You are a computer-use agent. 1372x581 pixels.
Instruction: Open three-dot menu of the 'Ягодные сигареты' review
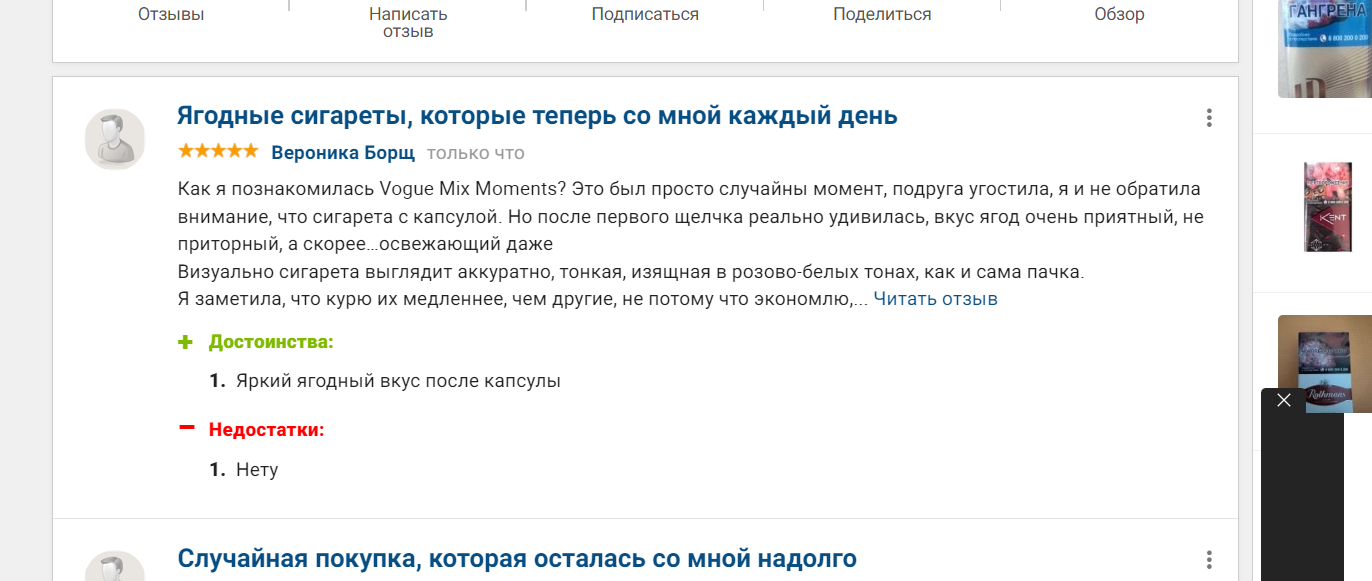point(1209,118)
